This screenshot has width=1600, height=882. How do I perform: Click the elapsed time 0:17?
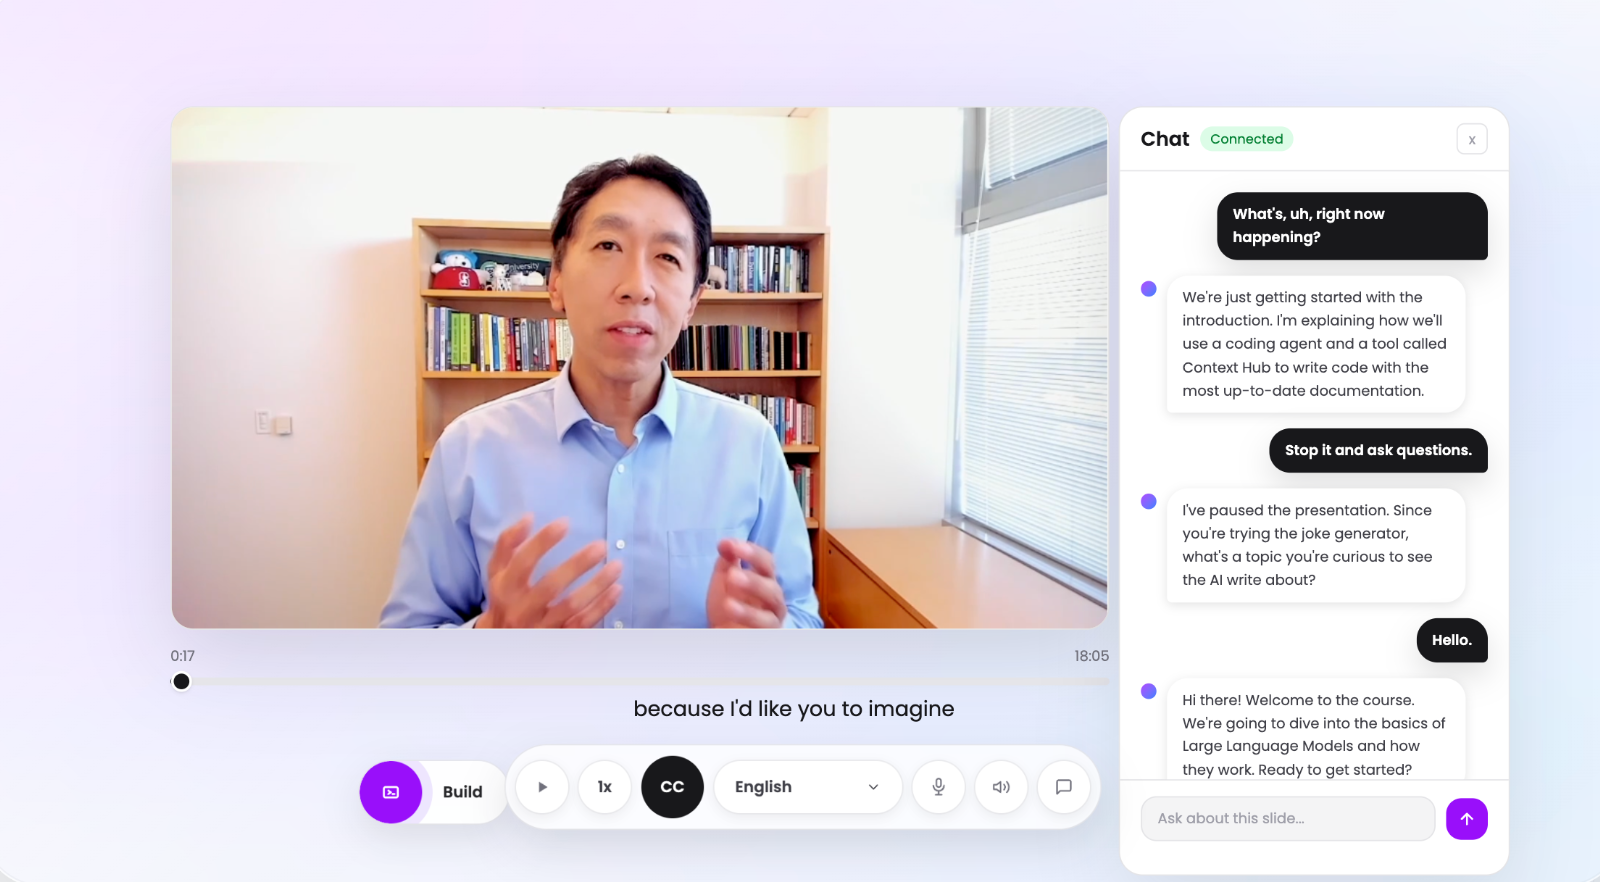(x=182, y=656)
